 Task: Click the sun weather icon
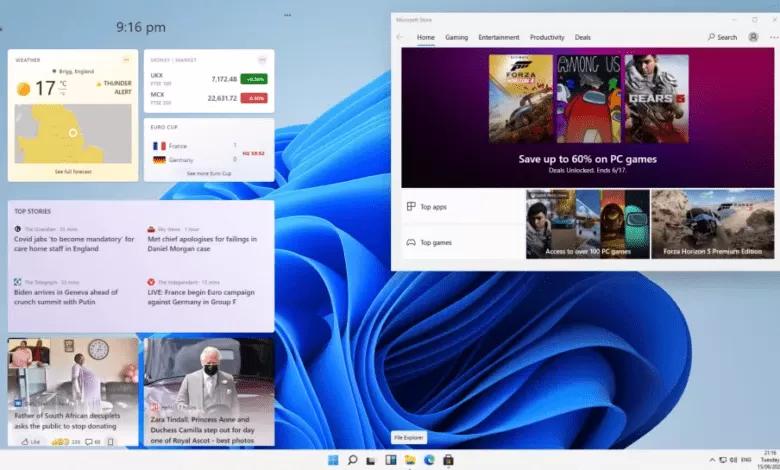click(x=23, y=89)
